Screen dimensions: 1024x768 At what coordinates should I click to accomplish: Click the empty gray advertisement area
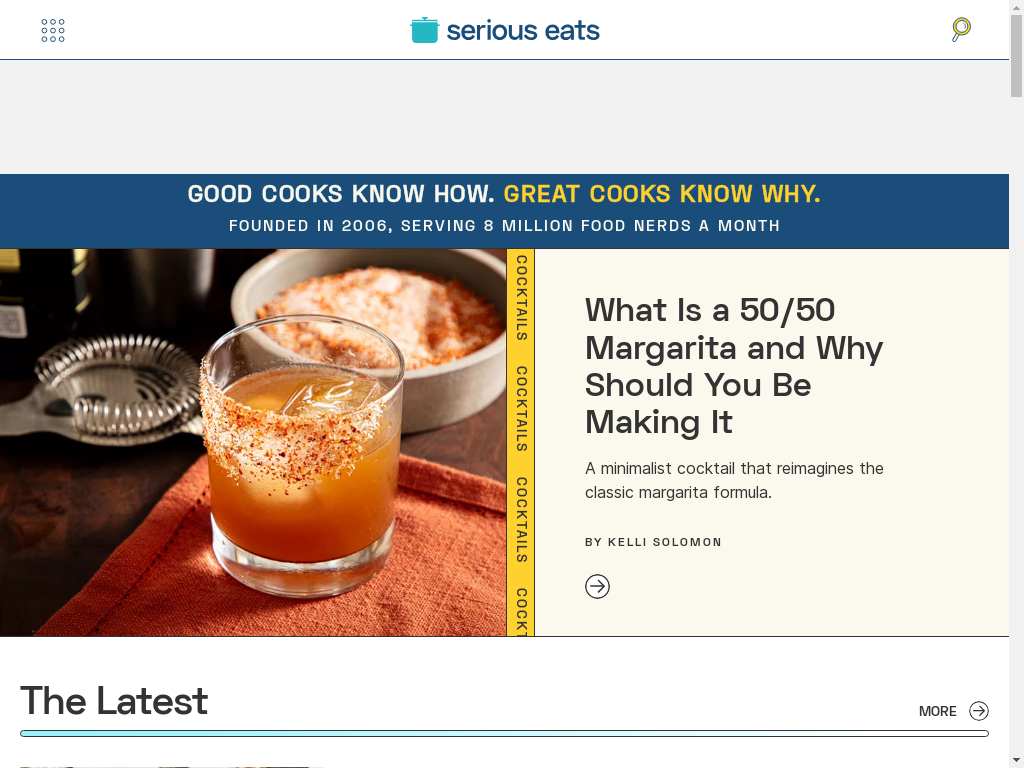504,117
